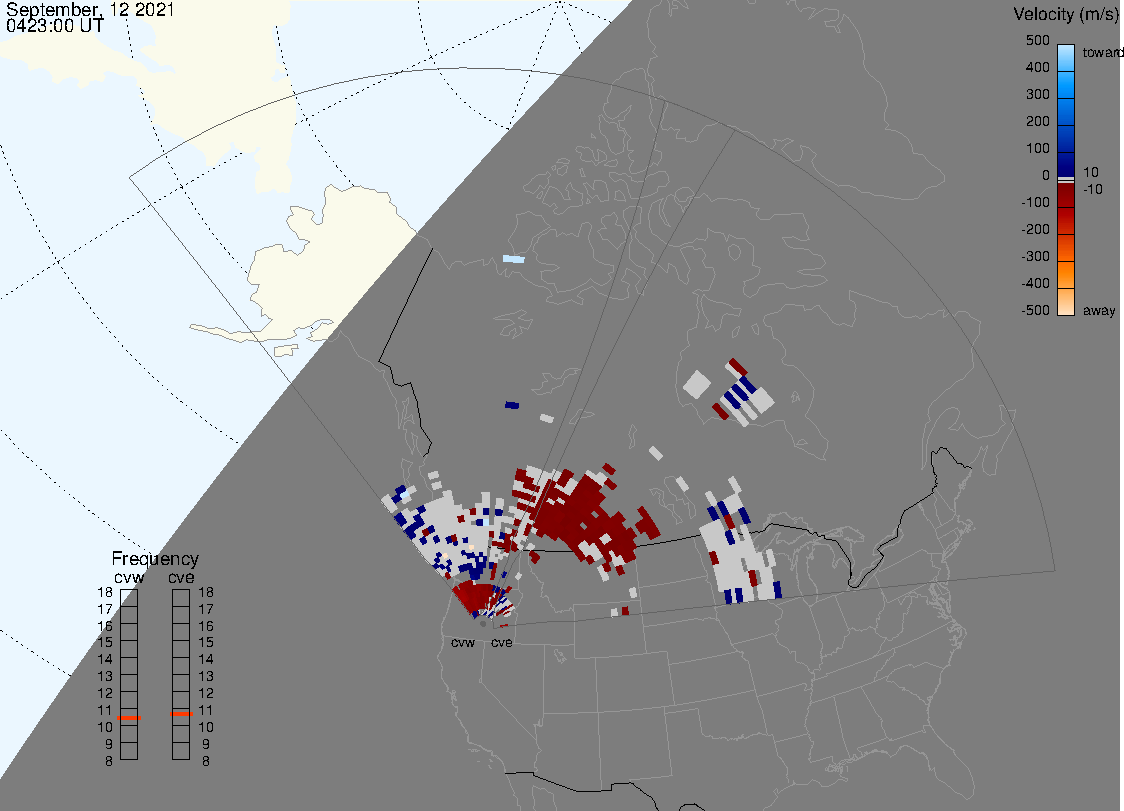Image resolution: width=1124 pixels, height=811 pixels.
Task: Click the cvw frequency column label
Action: [129, 577]
